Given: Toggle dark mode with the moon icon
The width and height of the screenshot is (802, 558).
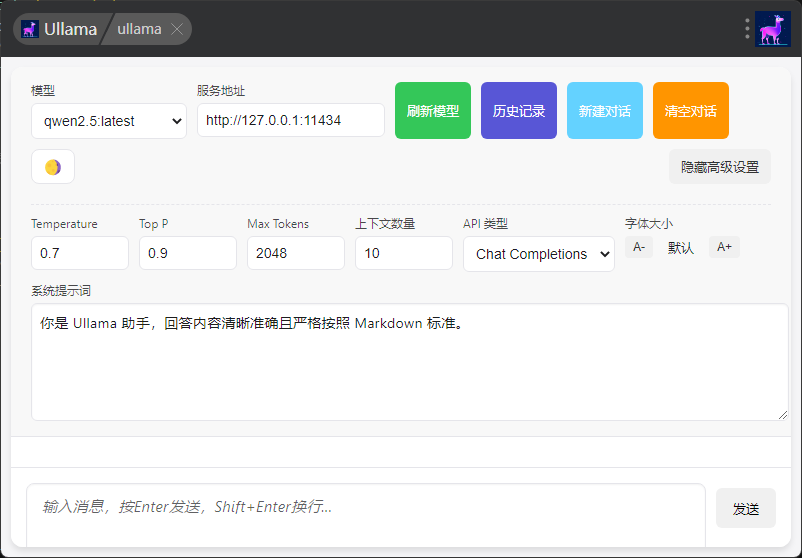Looking at the screenshot, I should click(x=53, y=167).
